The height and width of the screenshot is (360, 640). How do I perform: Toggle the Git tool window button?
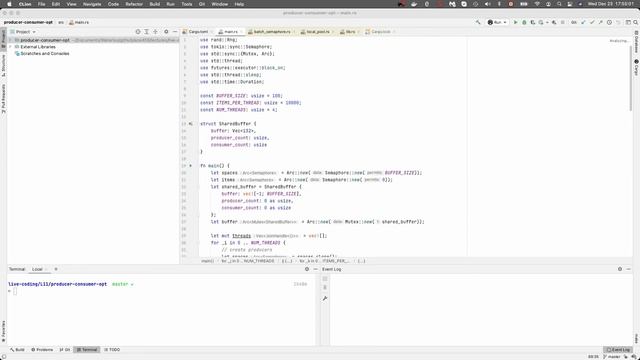[65, 350]
